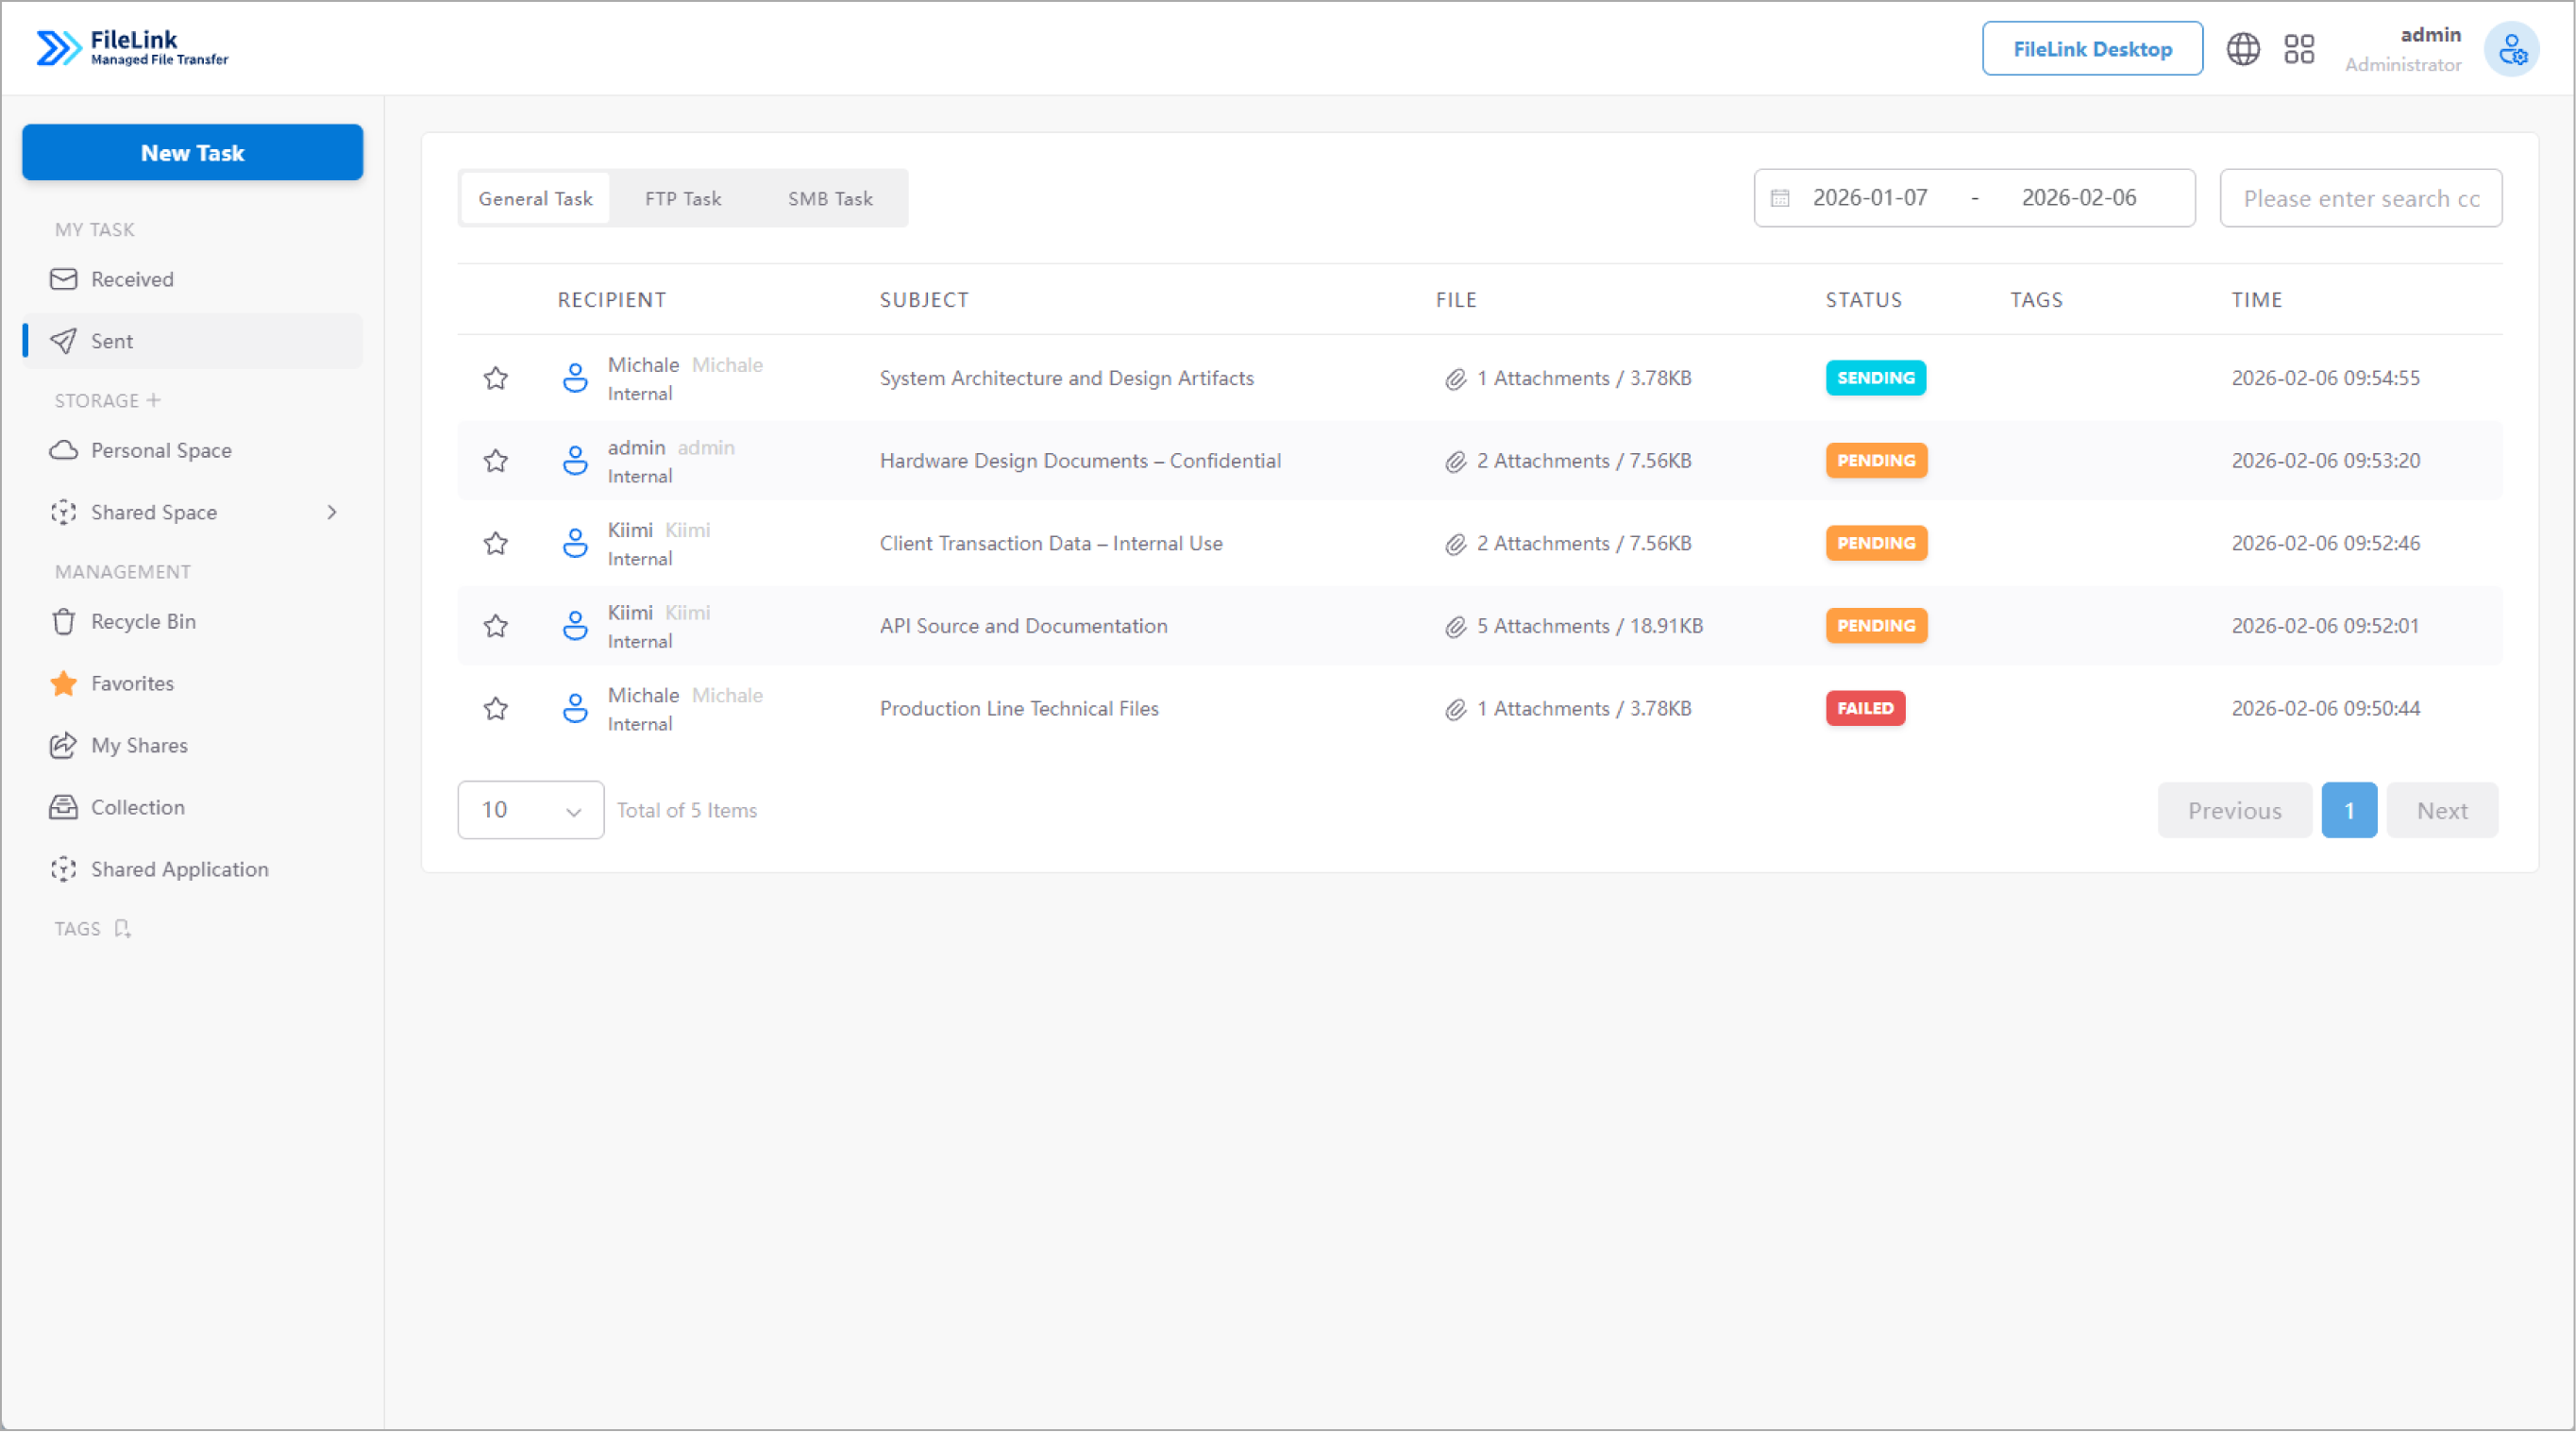
Task: Favorite the Hardware Design Documents task
Action: (x=496, y=461)
